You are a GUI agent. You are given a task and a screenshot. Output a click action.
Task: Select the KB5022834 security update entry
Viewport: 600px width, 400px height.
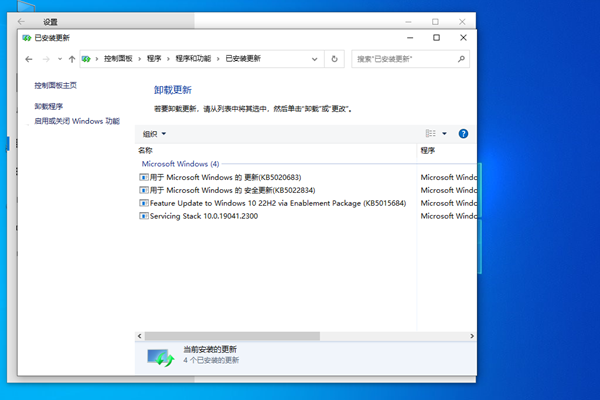tap(225, 189)
